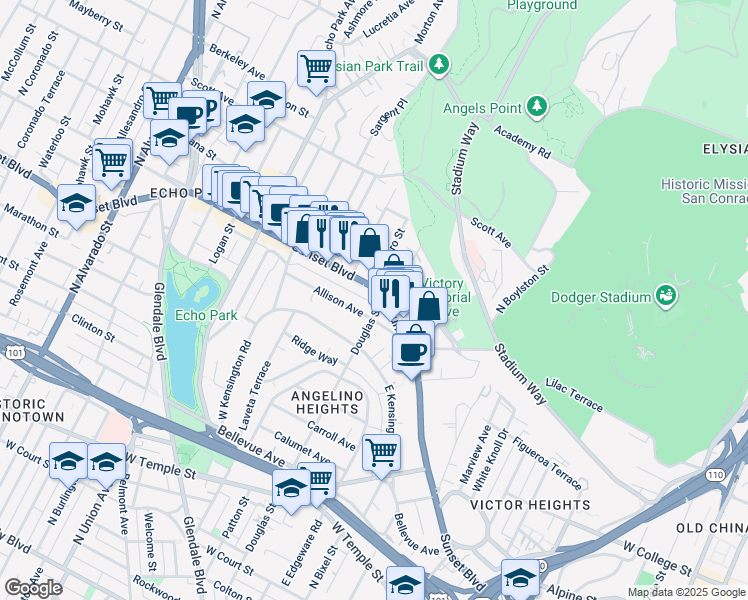Click the graduation cap marker near N Burlington
Screen dimensions: 748x600
tap(68, 463)
